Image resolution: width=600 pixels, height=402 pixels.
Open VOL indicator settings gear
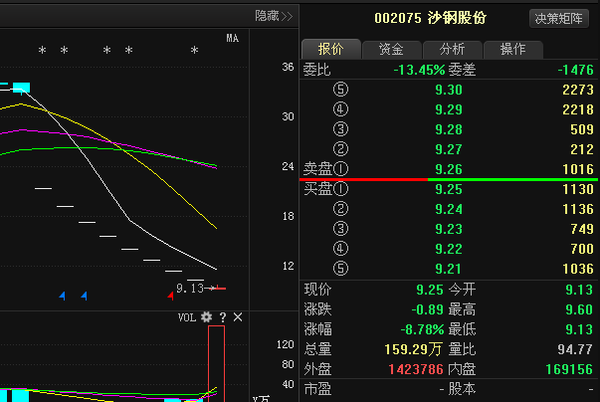point(206,317)
